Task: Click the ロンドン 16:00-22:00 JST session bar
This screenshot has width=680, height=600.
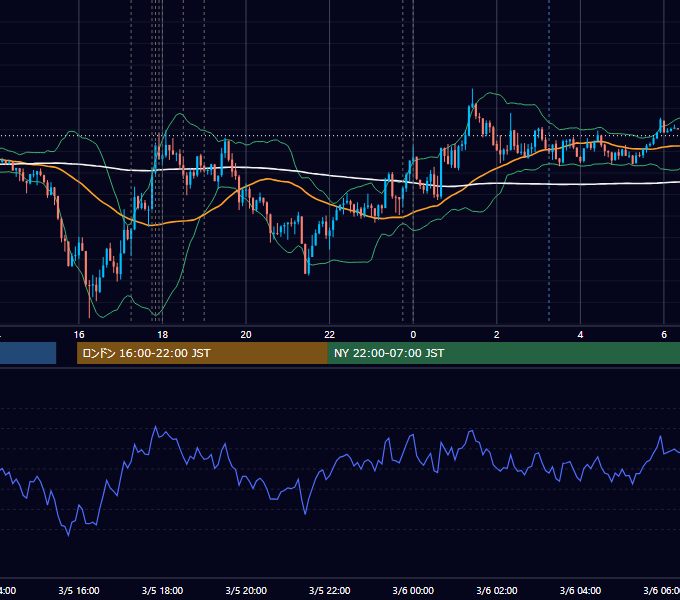Action: point(202,353)
